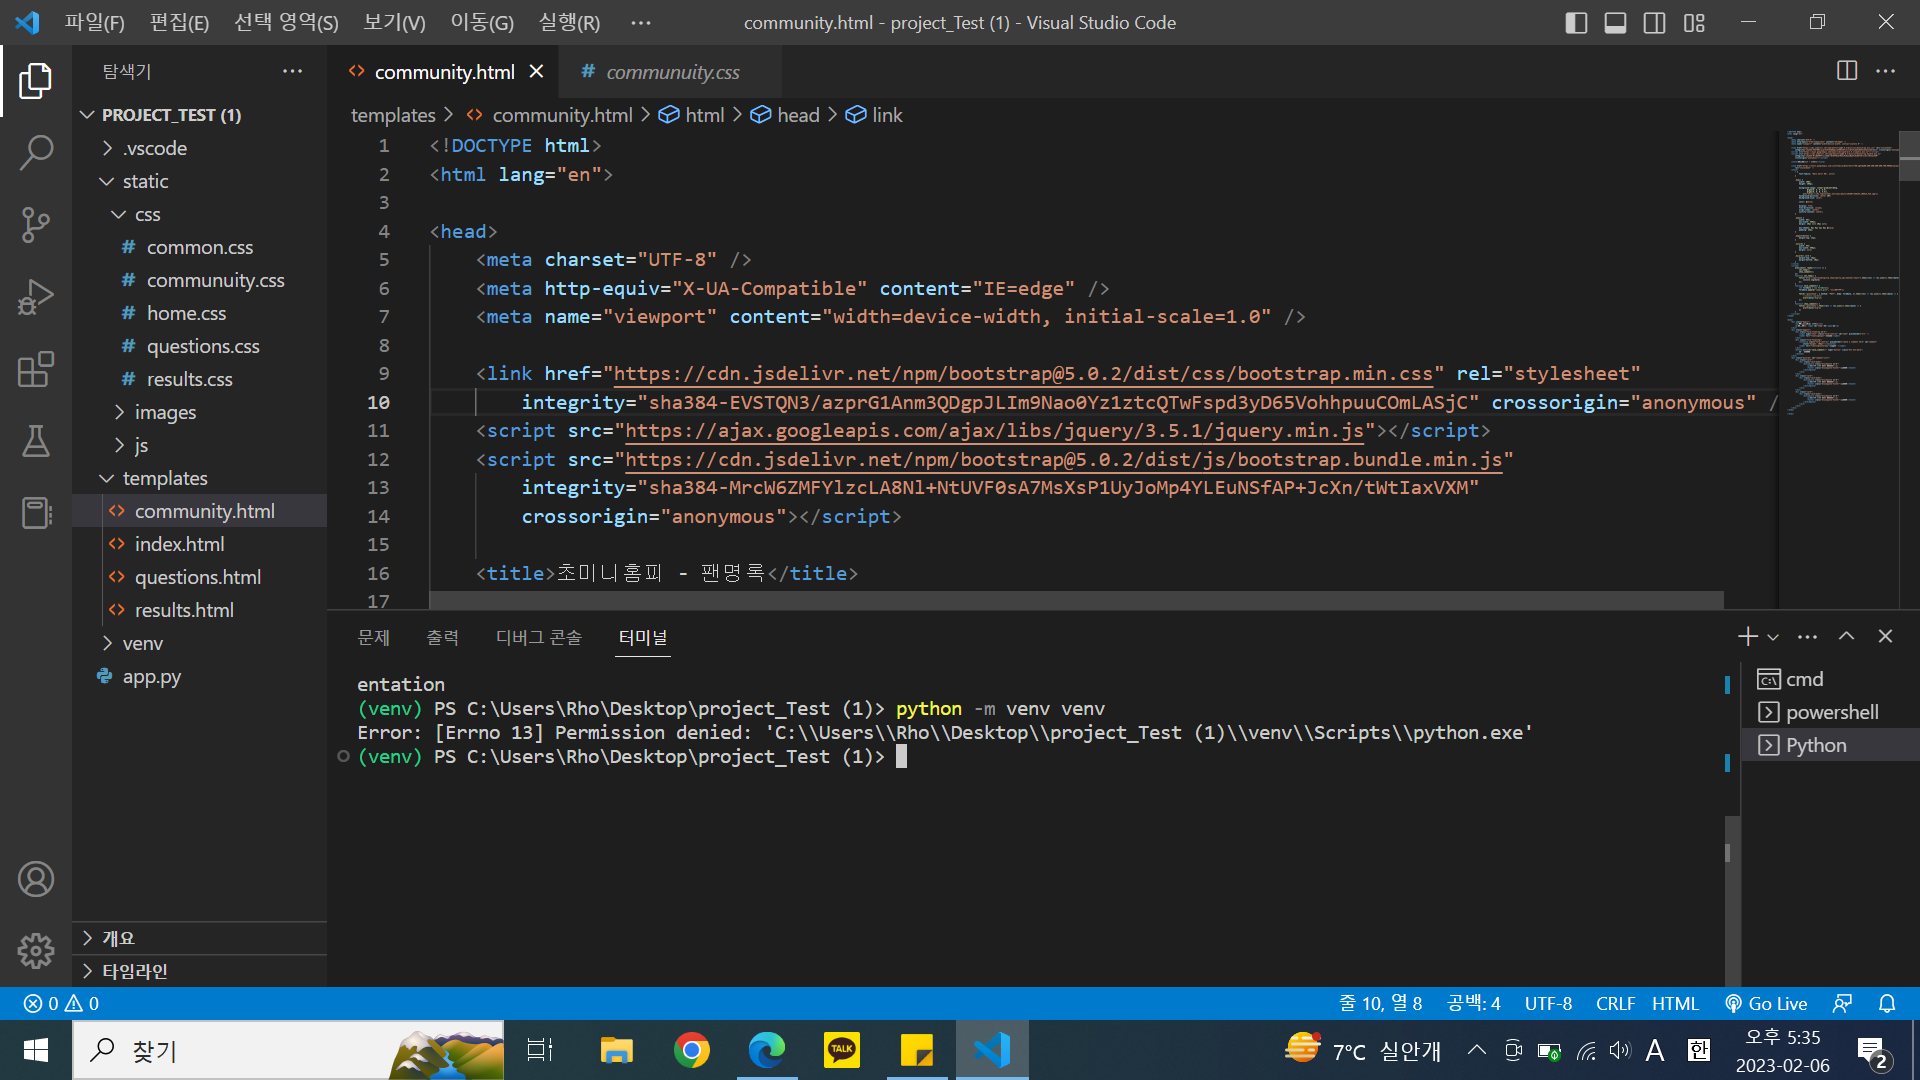The width and height of the screenshot is (1920, 1080).
Task: Open the 편집(E) menu
Action: (179, 22)
